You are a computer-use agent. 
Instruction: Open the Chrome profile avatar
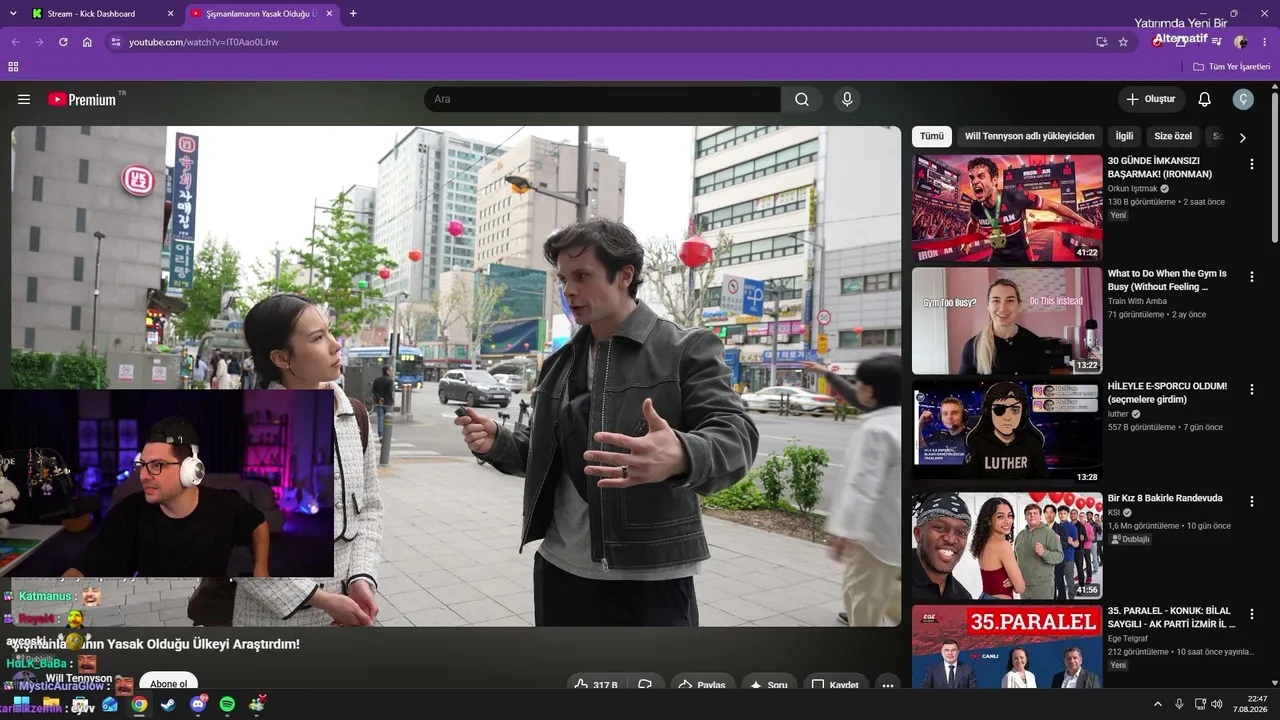pyautogui.click(x=1241, y=42)
